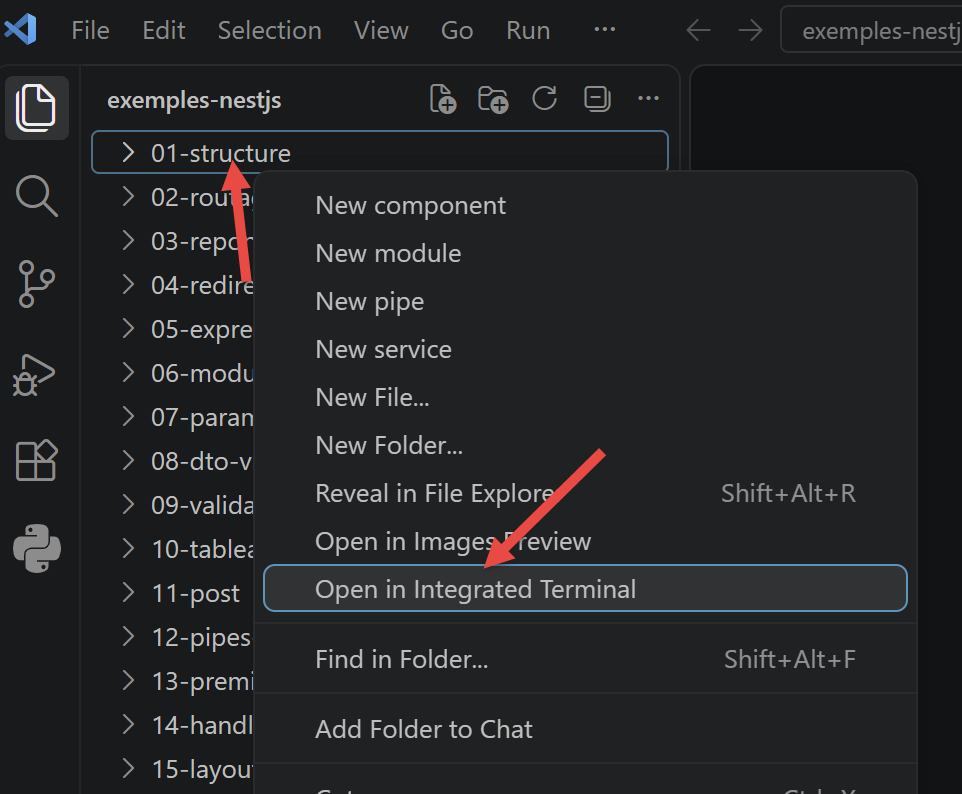Click the exemples-nestj command center search box
962x794 pixels.
[871, 30]
